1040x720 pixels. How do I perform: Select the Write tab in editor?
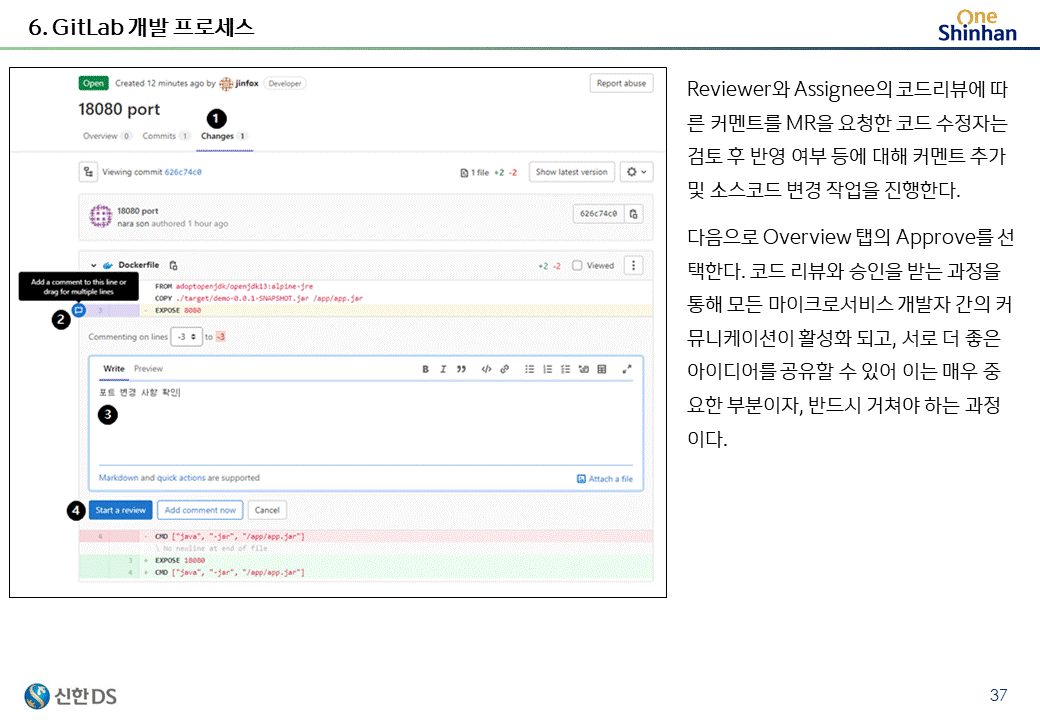point(113,369)
